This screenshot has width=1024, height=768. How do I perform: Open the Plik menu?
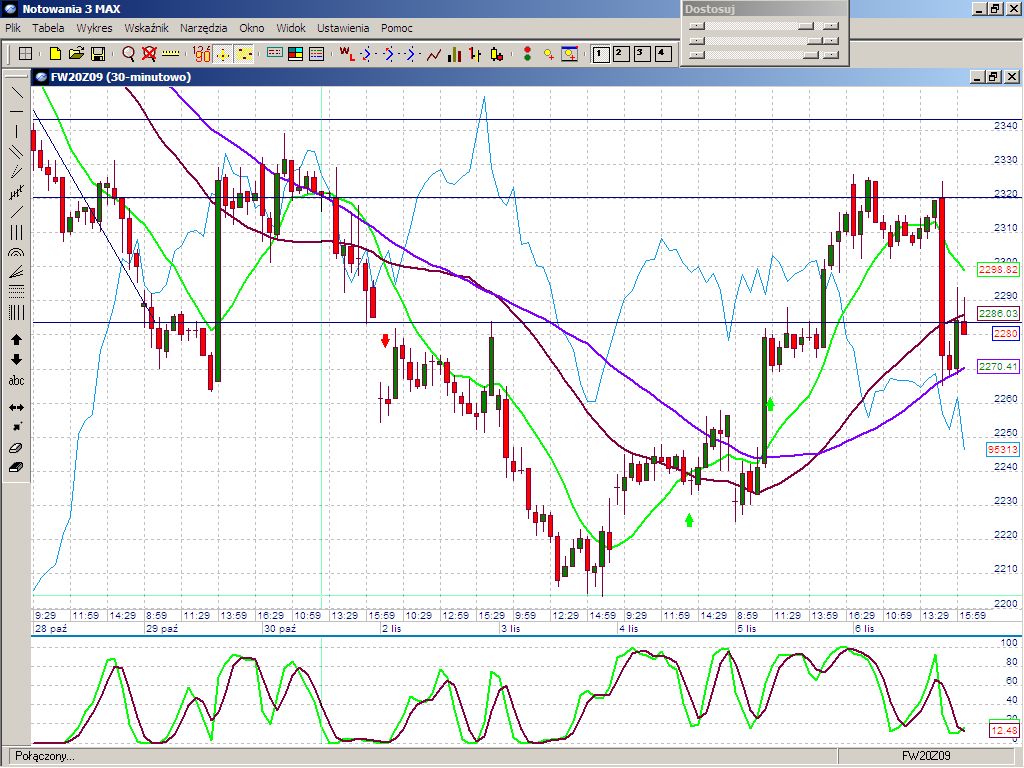(13, 28)
